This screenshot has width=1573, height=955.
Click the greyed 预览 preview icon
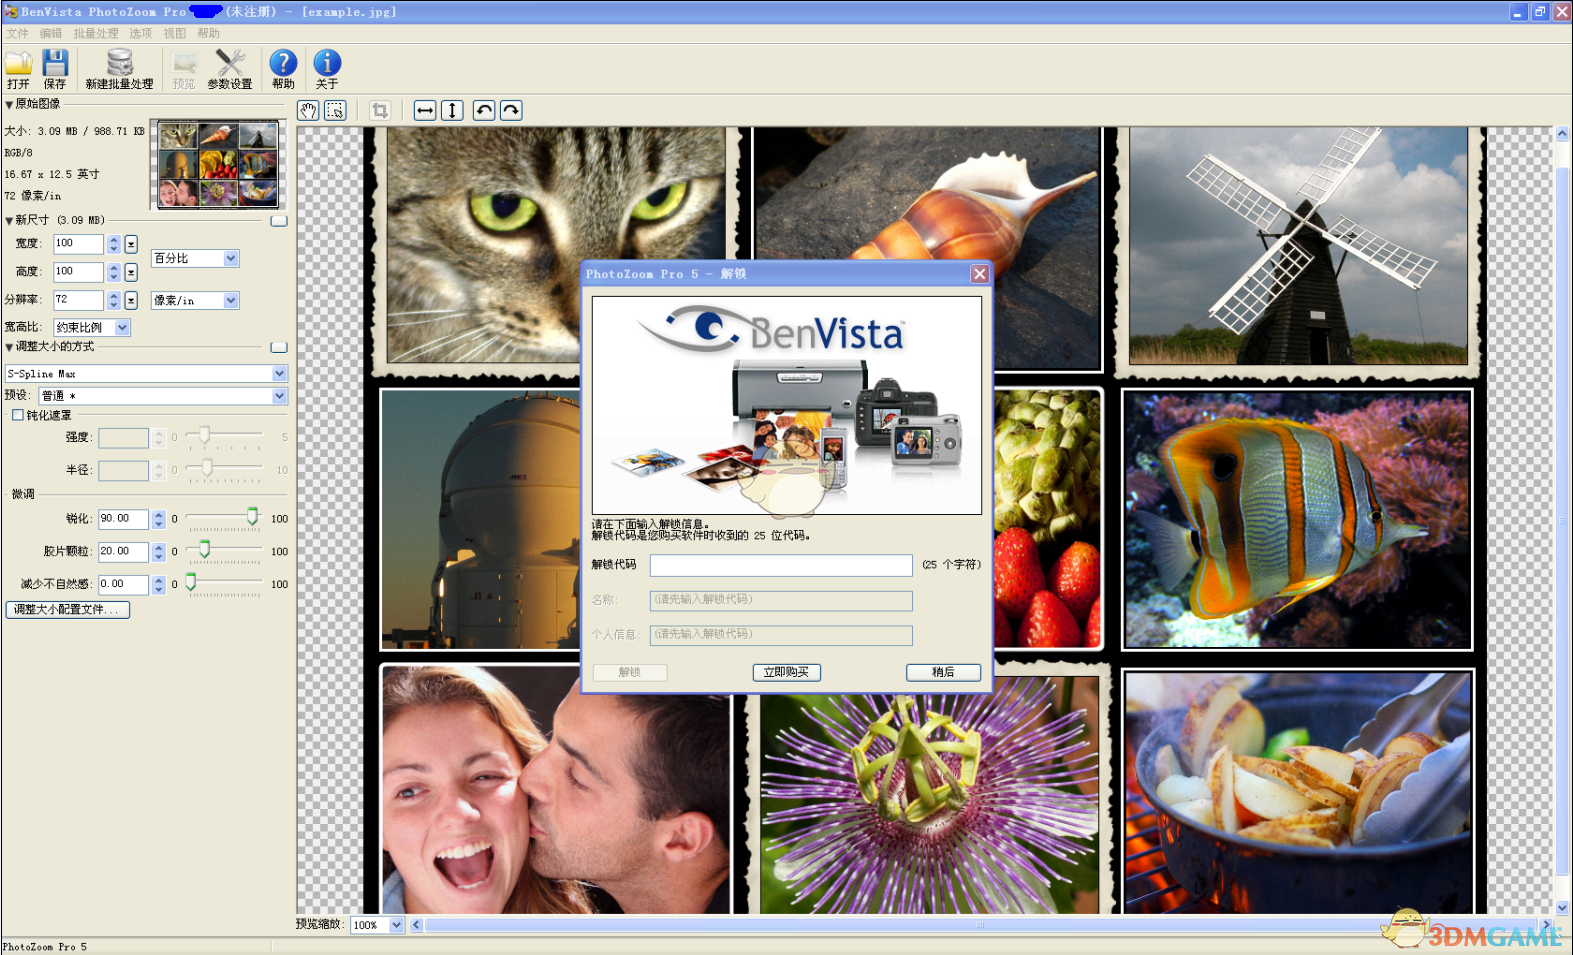[x=185, y=63]
